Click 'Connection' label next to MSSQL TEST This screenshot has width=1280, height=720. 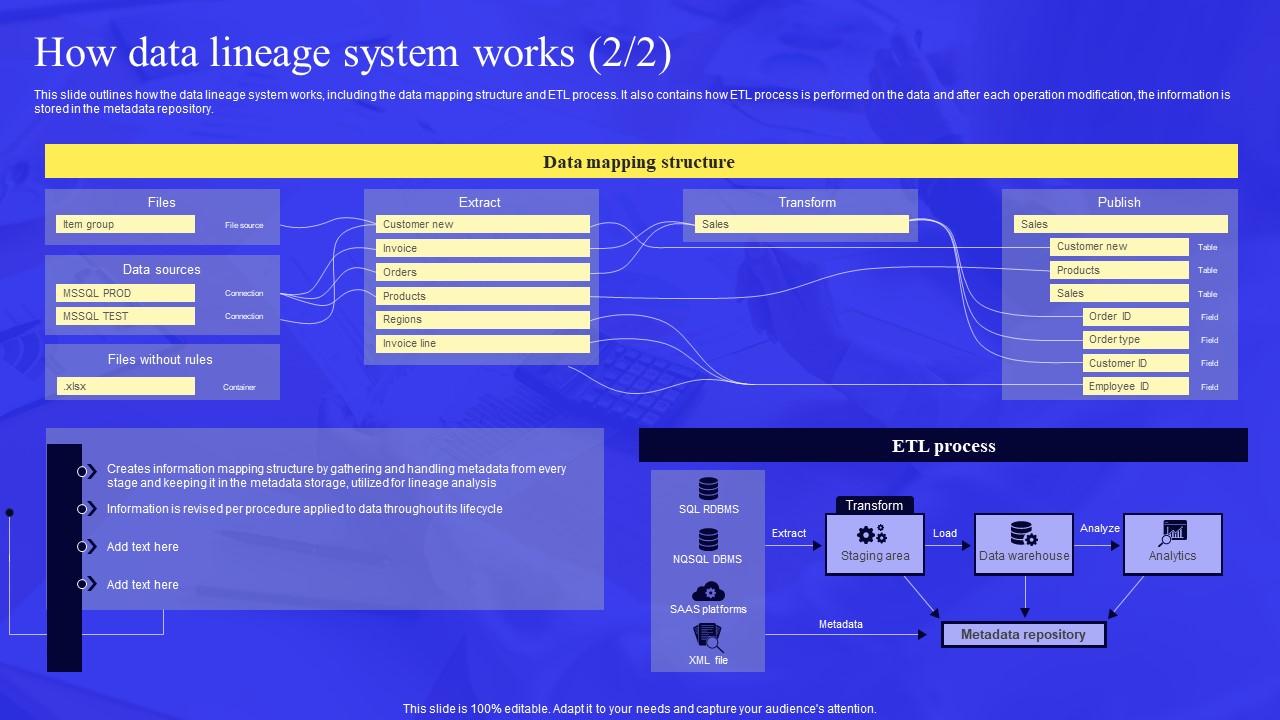coord(244,316)
